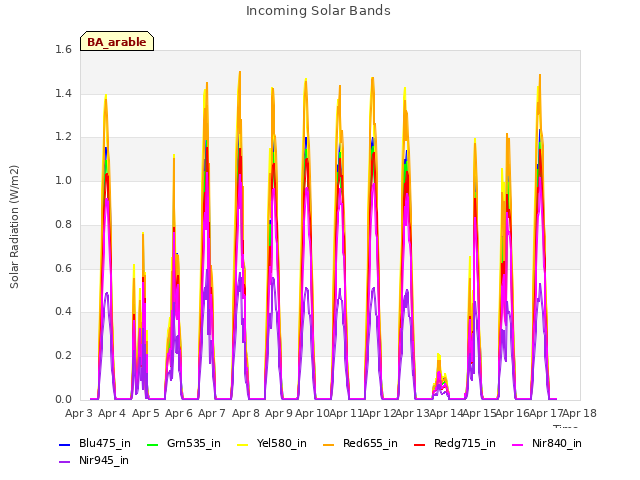Click the Nir945_in legend label

(104, 460)
